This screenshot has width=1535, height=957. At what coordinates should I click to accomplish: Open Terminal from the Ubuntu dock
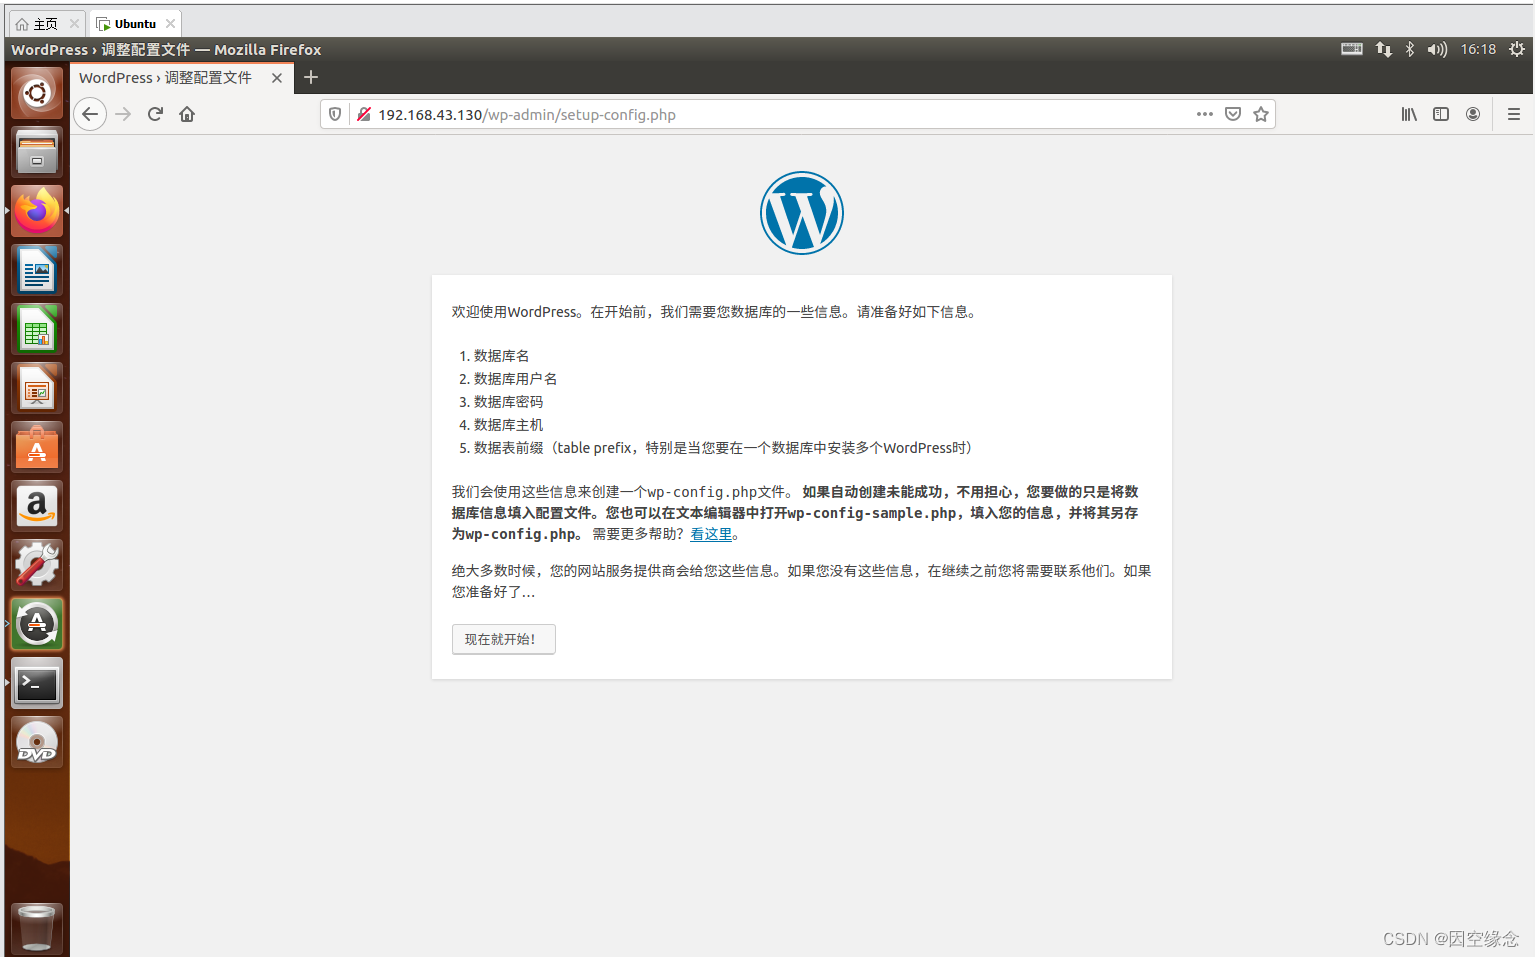click(37, 683)
